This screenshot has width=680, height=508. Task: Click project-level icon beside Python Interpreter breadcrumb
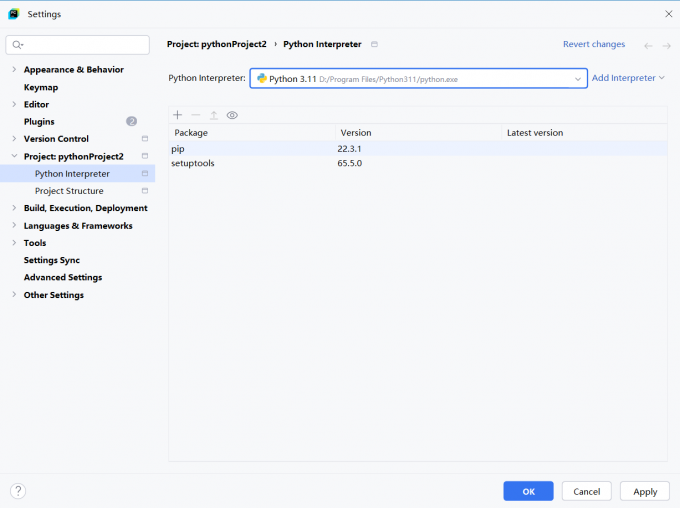click(x=374, y=44)
